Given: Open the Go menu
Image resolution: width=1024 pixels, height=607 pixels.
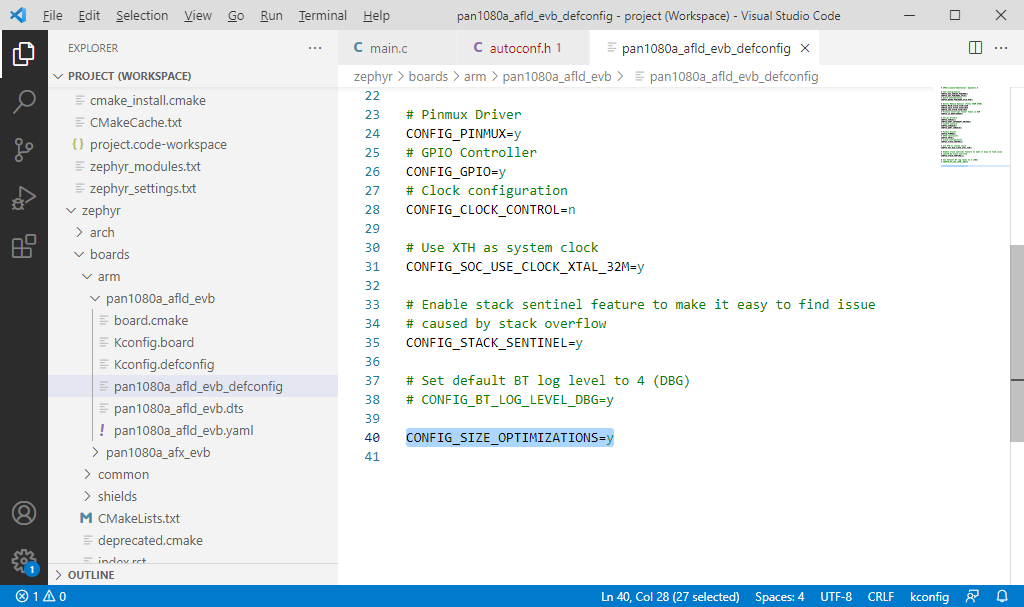Looking at the screenshot, I should tap(236, 16).
